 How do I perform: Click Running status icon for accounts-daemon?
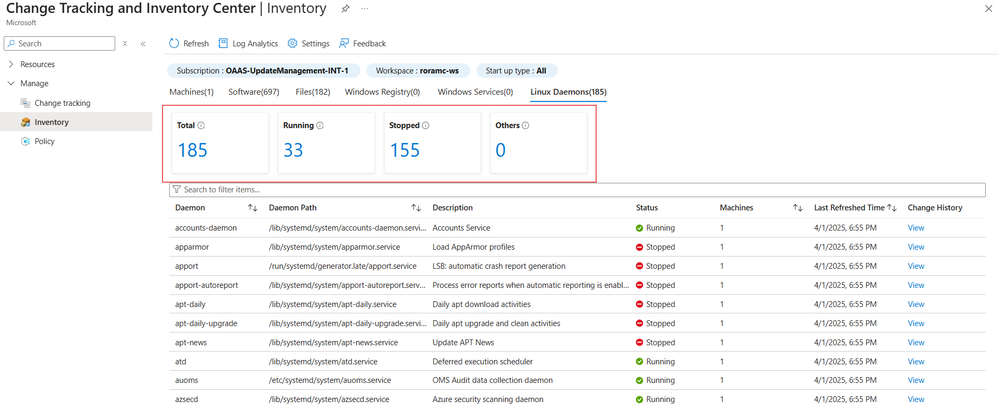[639, 227]
